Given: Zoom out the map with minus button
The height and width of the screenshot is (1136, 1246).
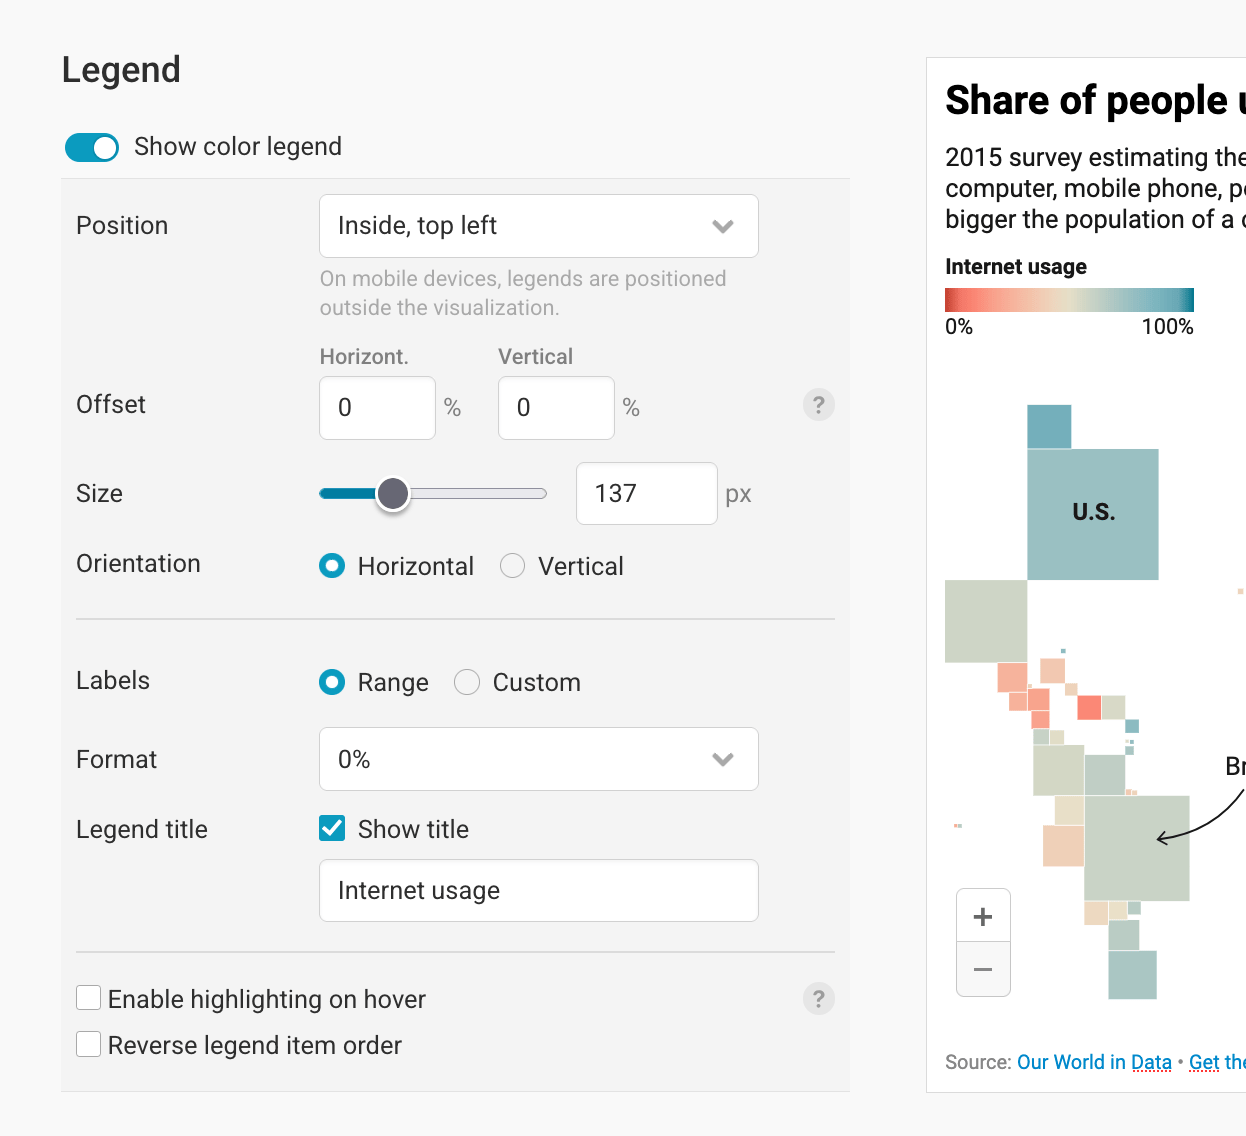Looking at the screenshot, I should coord(983,969).
